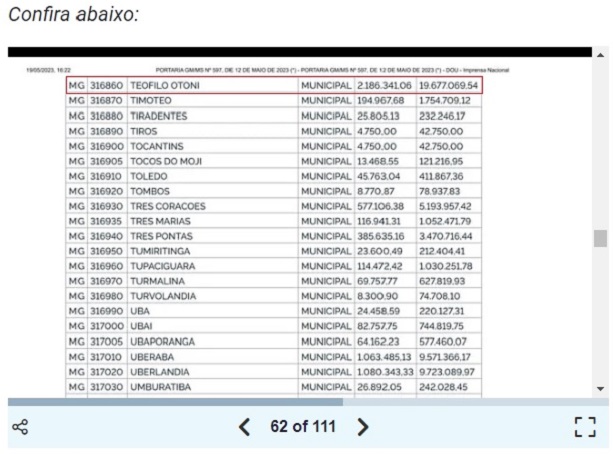Click the share icon below the document

[19, 427]
